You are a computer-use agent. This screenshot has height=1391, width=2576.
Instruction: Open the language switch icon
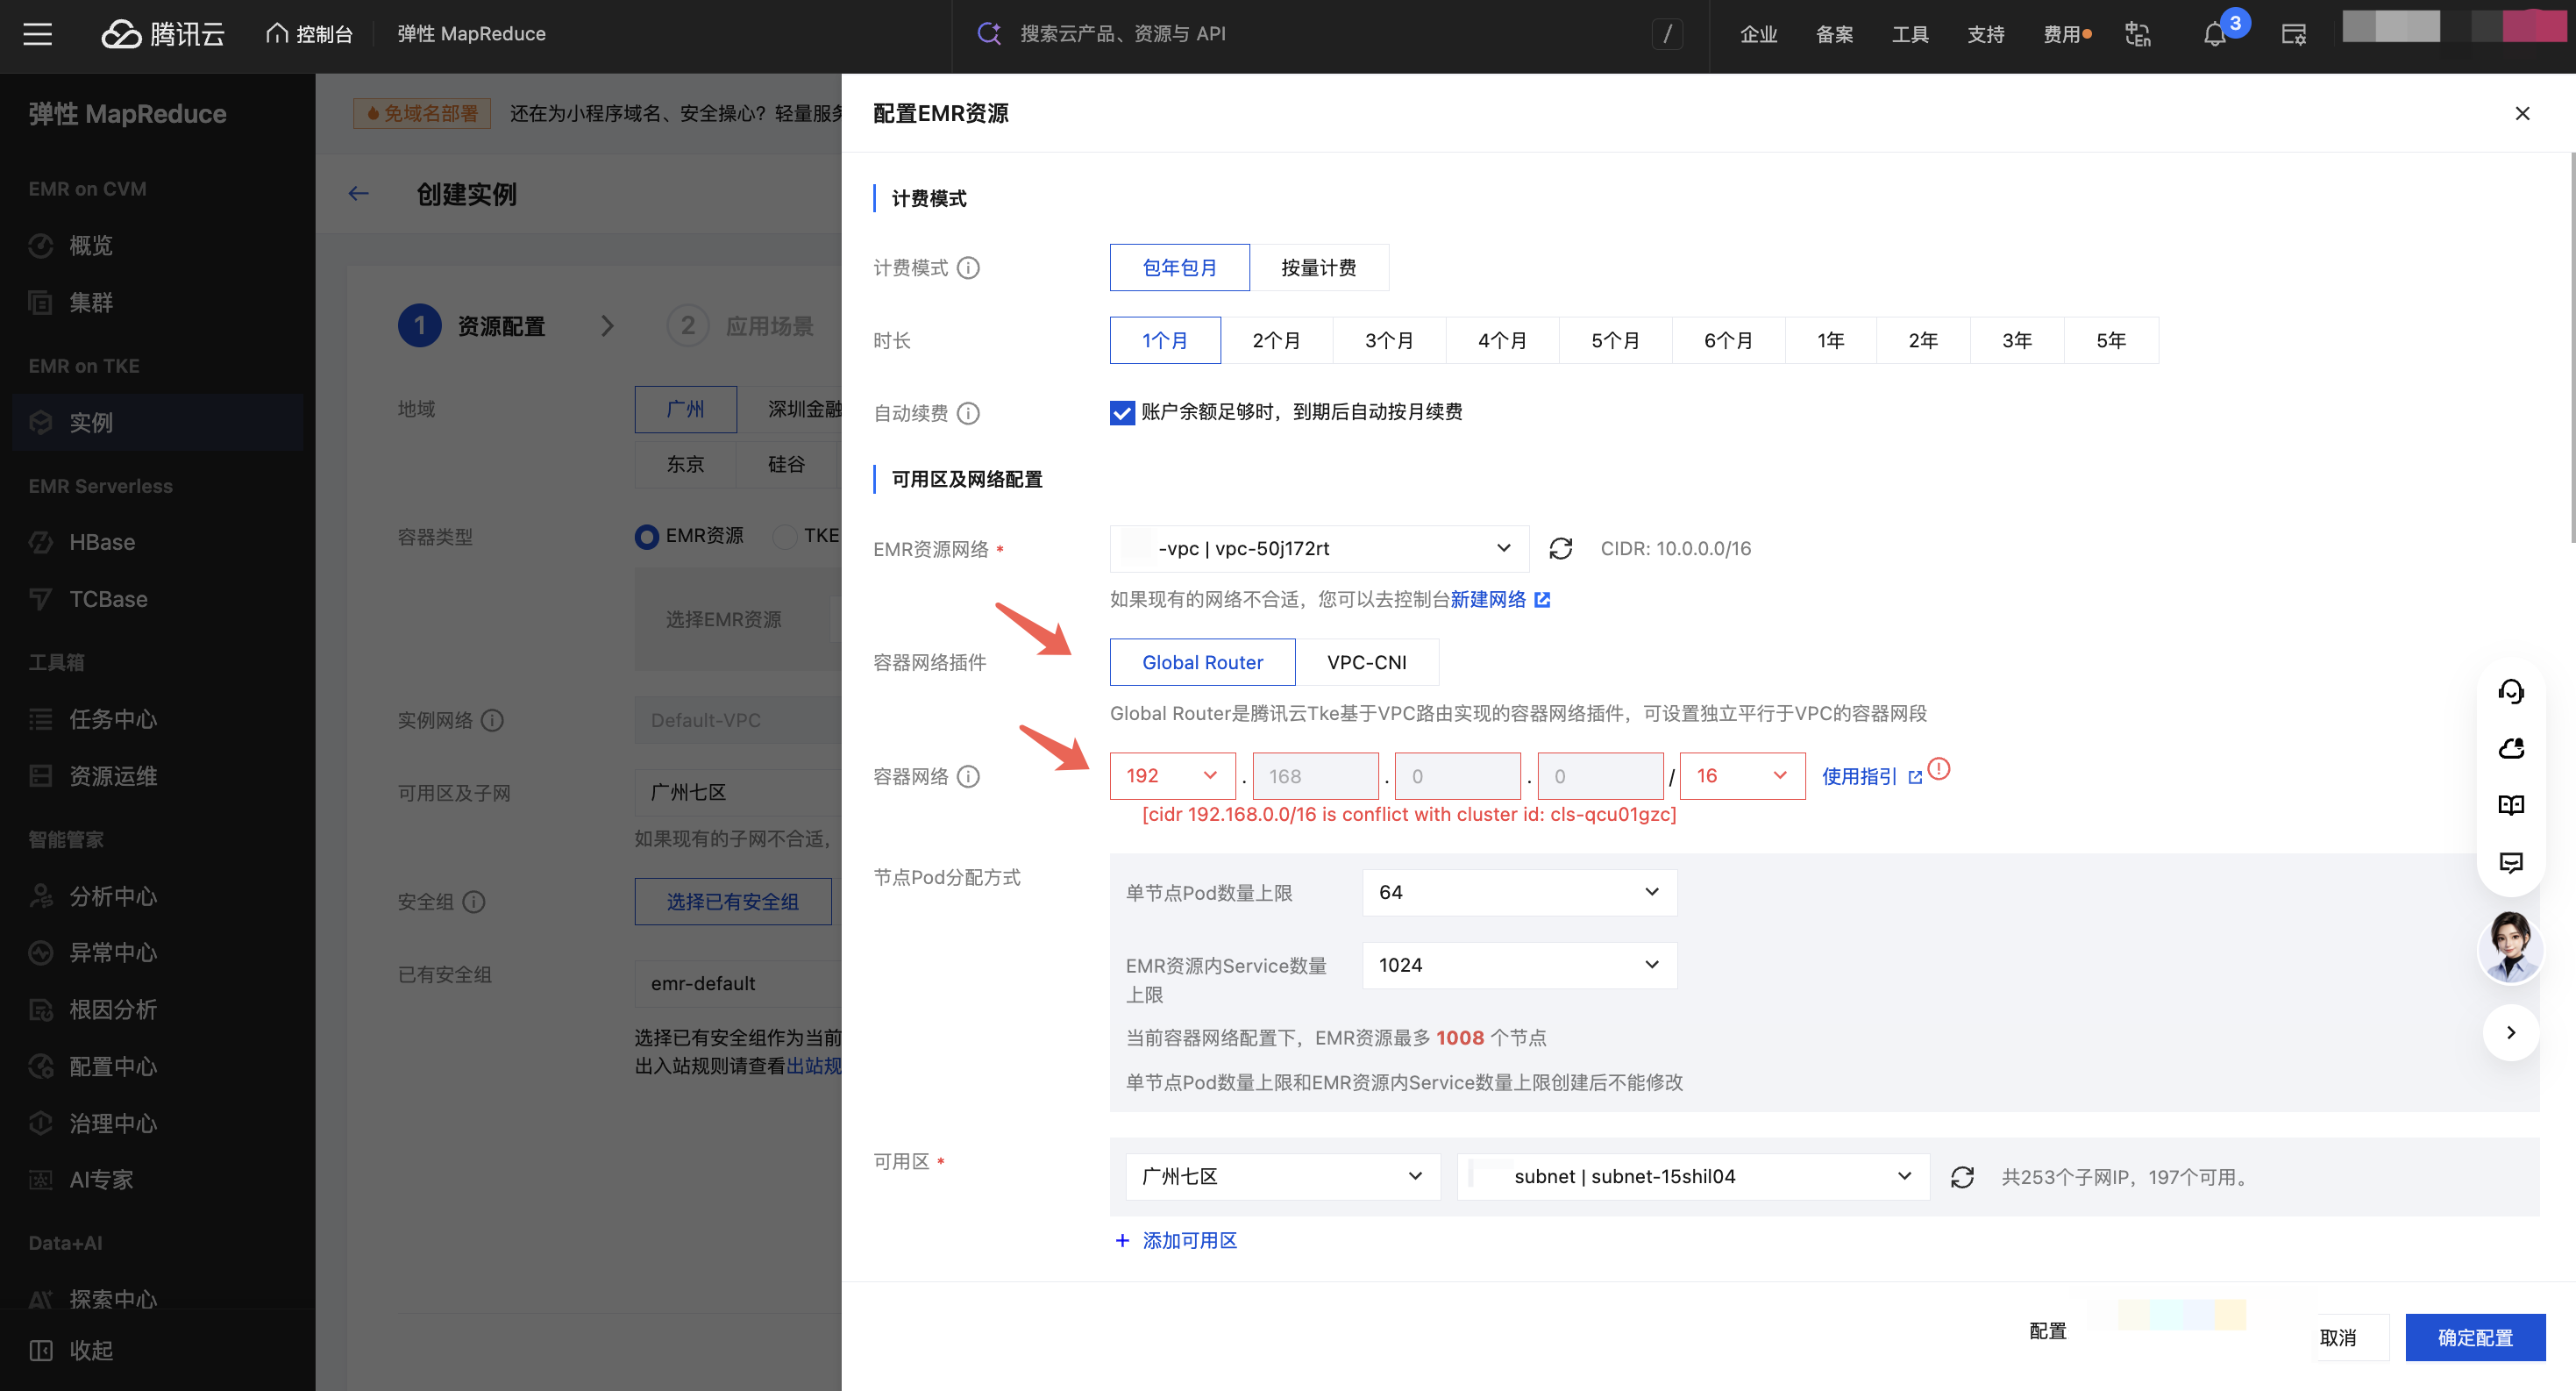tap(2137, 34)
